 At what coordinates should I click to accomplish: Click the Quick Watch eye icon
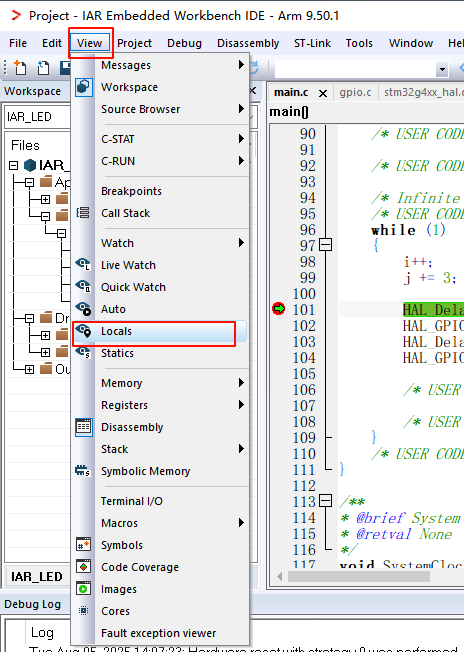tap(83, 287)
